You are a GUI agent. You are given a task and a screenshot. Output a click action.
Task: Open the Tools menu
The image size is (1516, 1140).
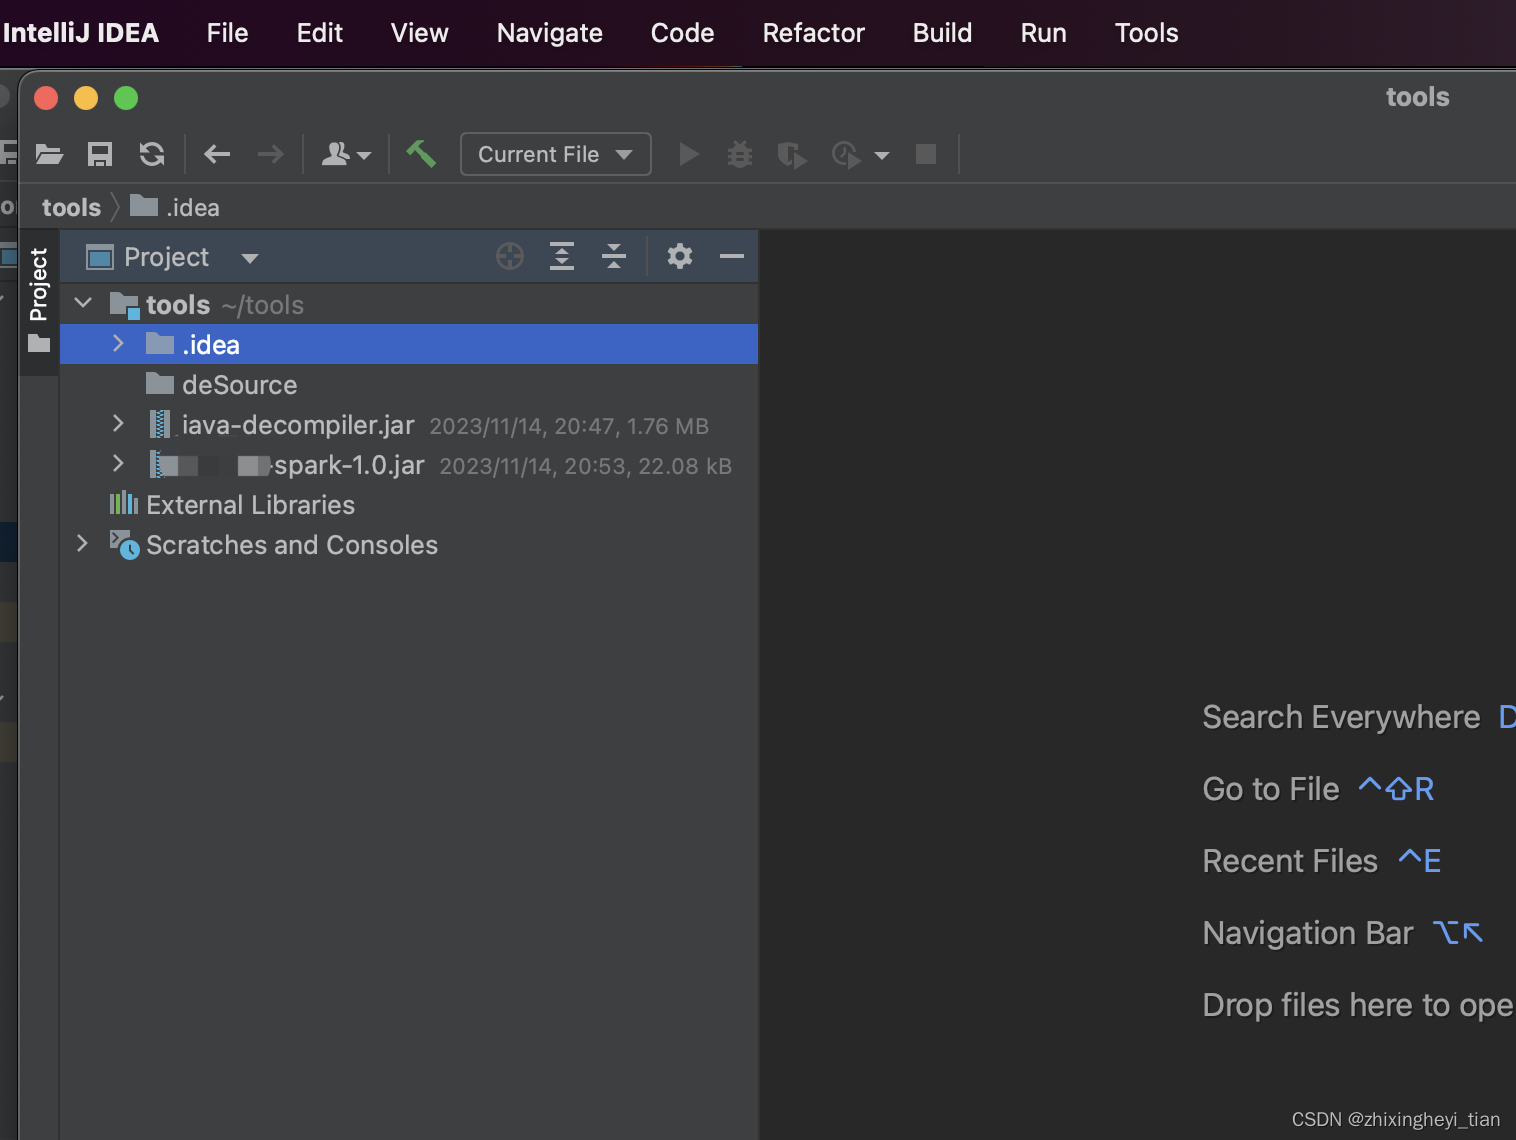[x=1146, y=33]
